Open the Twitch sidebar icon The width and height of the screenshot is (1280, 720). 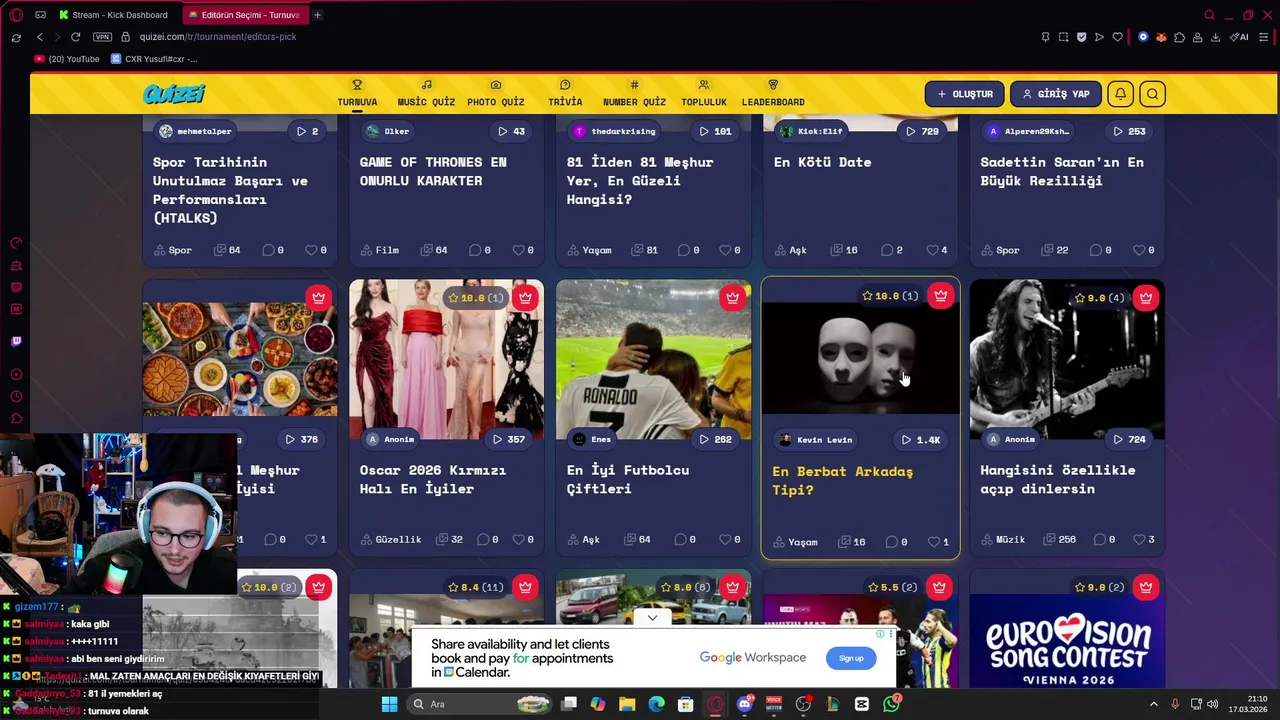(16, 341)
